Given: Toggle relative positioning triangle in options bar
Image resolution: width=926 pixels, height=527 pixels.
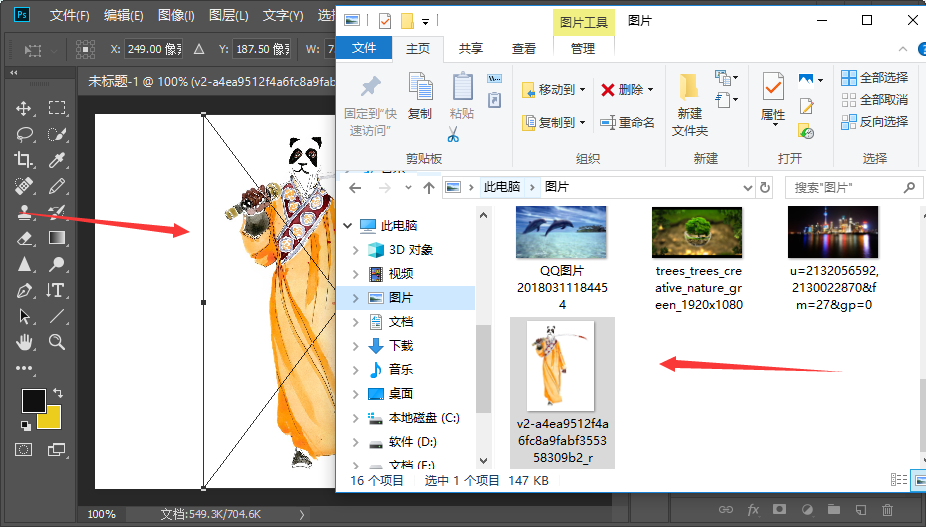Looking at the screenshot, I should coord(199,49).
